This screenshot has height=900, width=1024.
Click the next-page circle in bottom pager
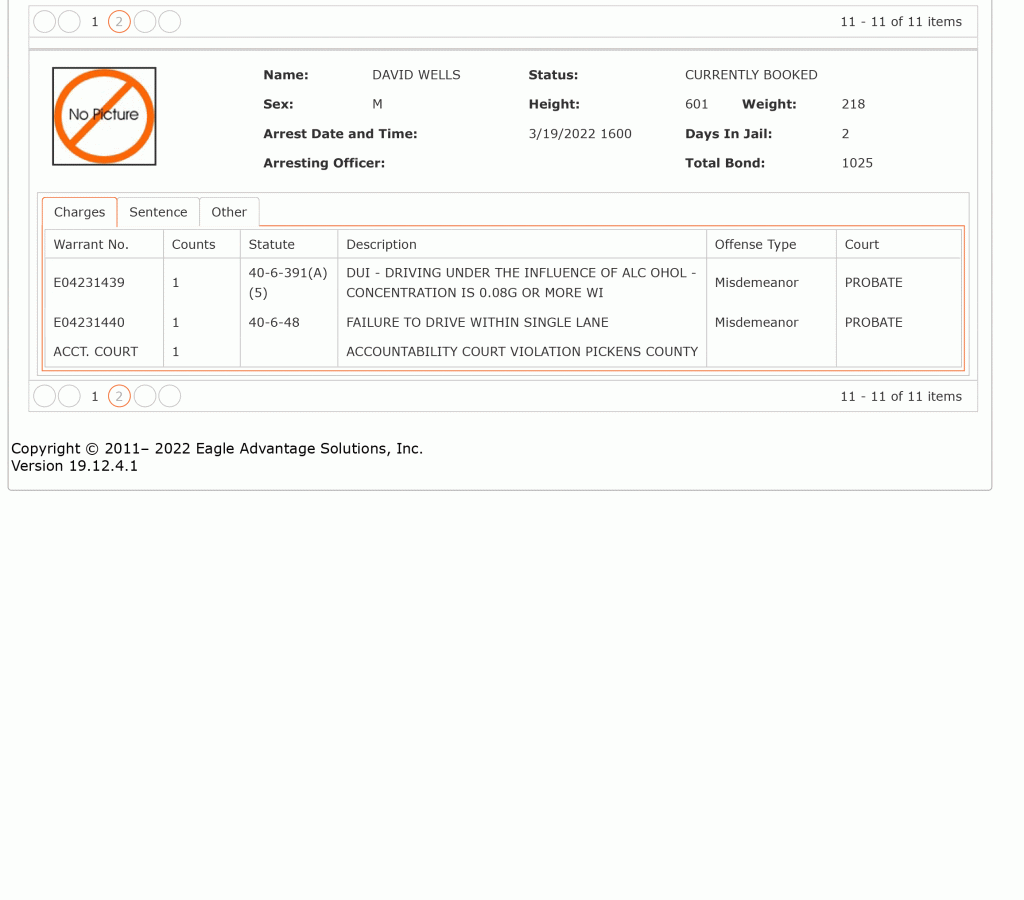[145, 396]
